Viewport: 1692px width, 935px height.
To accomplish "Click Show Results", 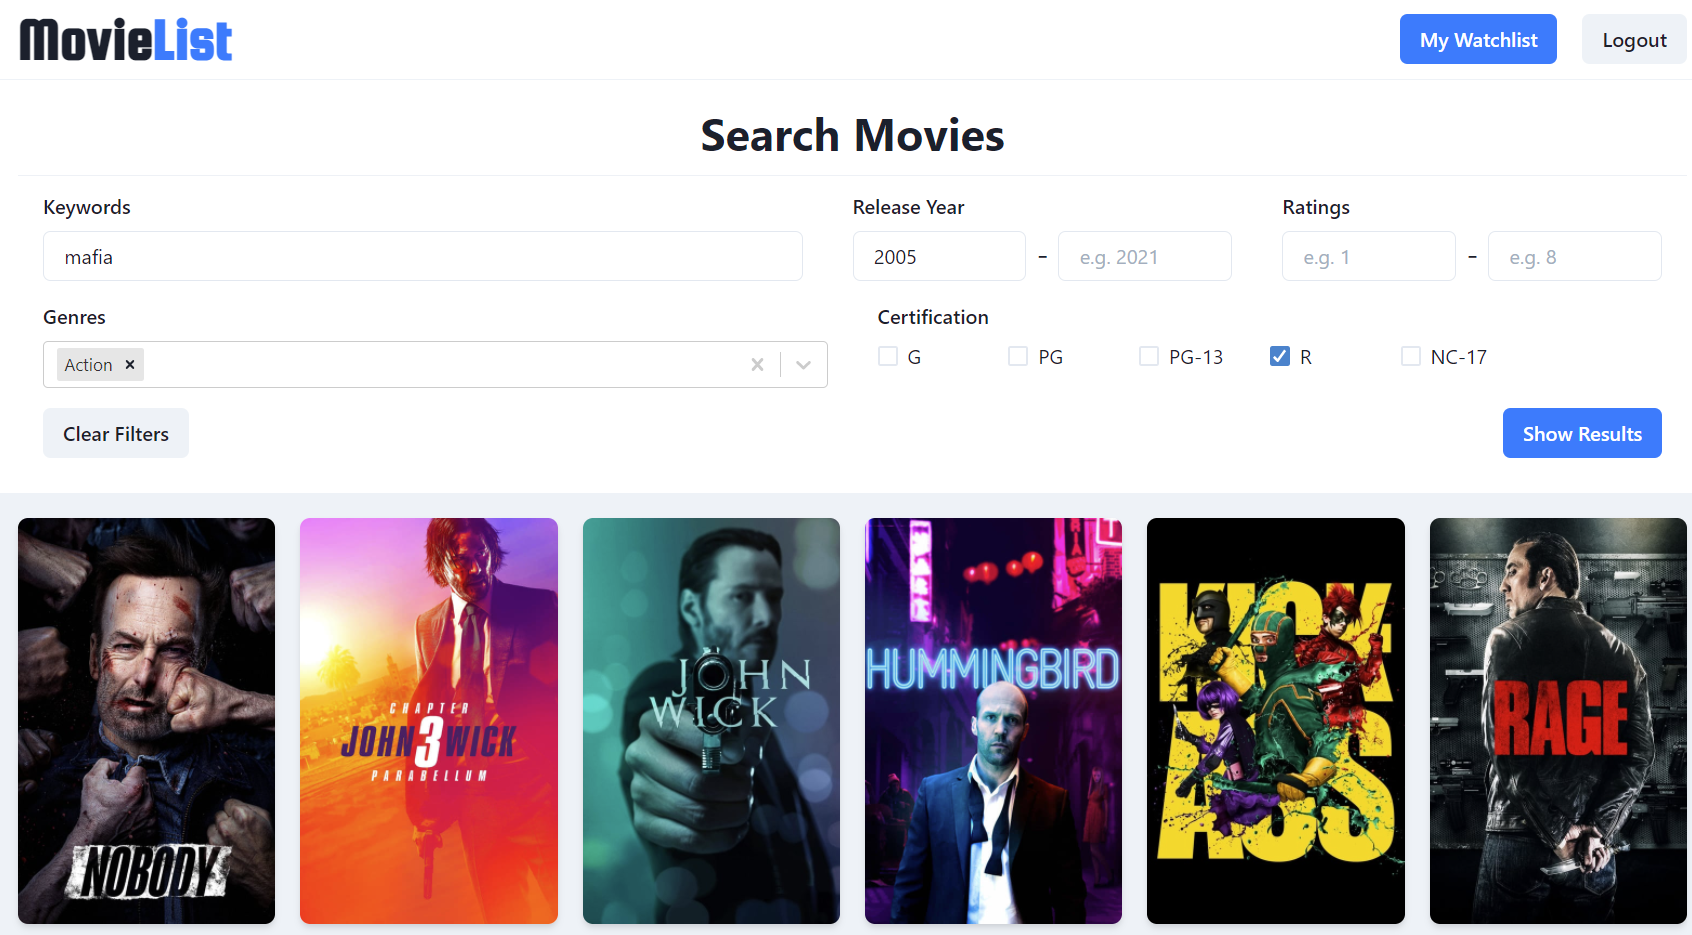I will click(1582, 433).
